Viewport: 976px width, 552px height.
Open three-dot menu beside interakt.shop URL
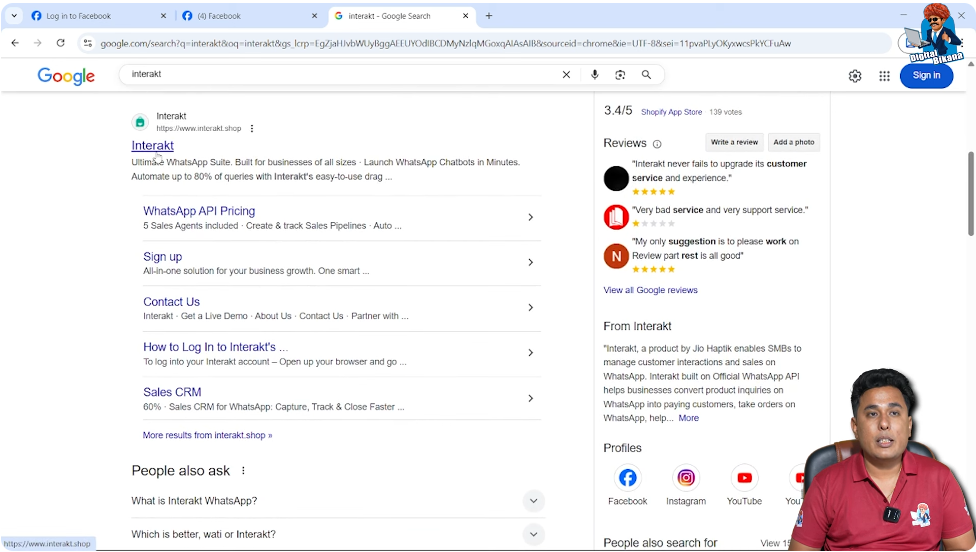(x=251, y=128)
